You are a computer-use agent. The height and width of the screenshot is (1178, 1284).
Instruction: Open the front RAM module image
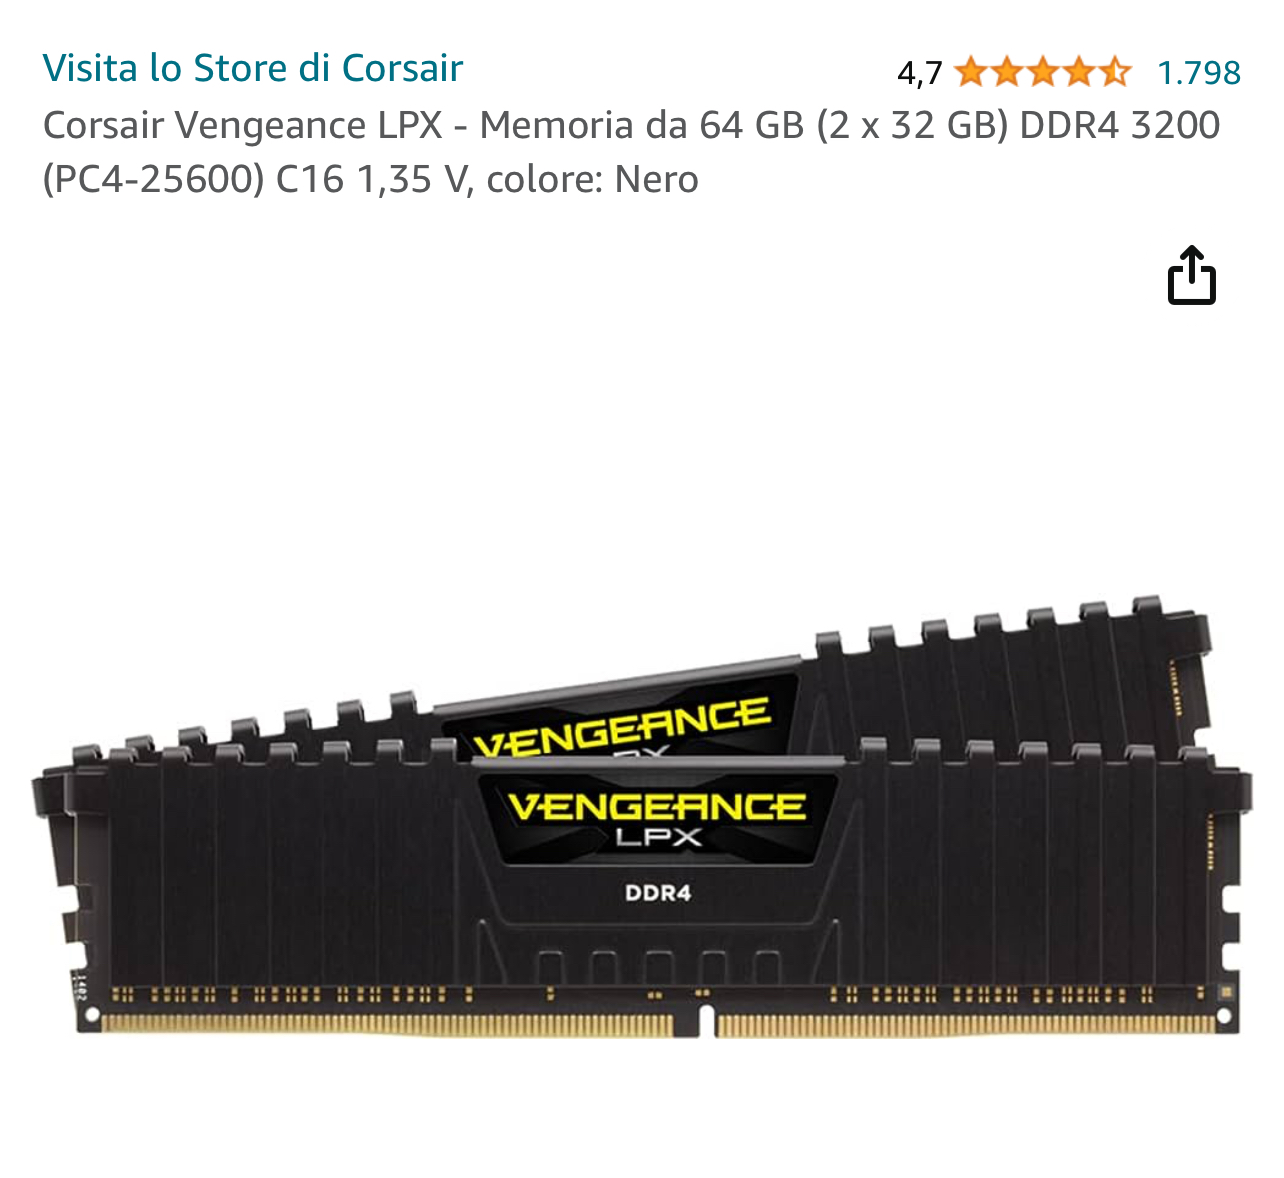(x=640, y=890)
